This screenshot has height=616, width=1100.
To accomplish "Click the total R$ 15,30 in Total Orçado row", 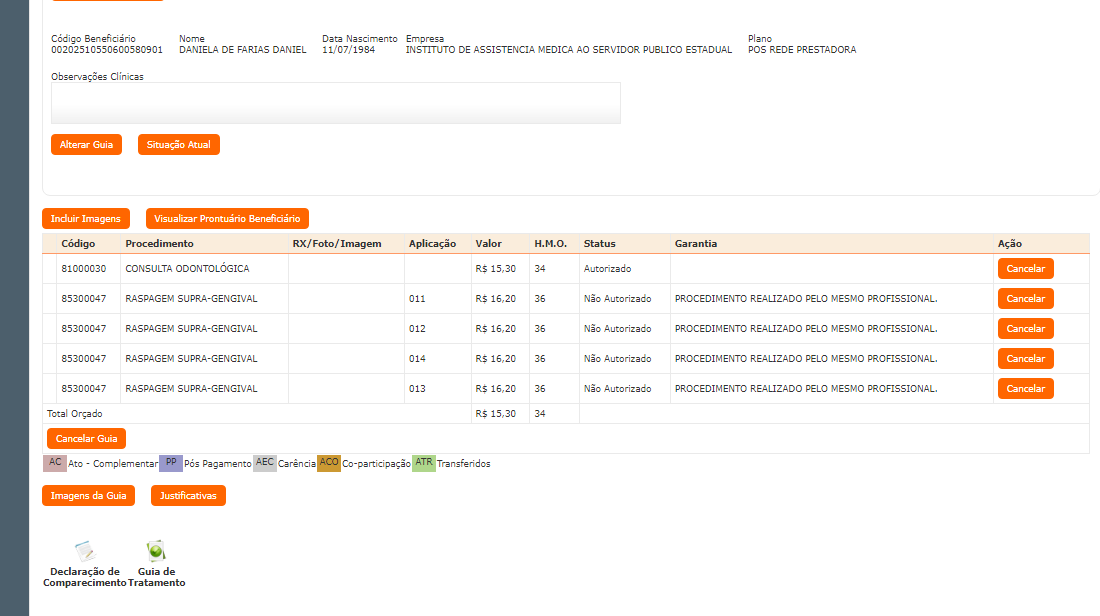I will 495,414.
